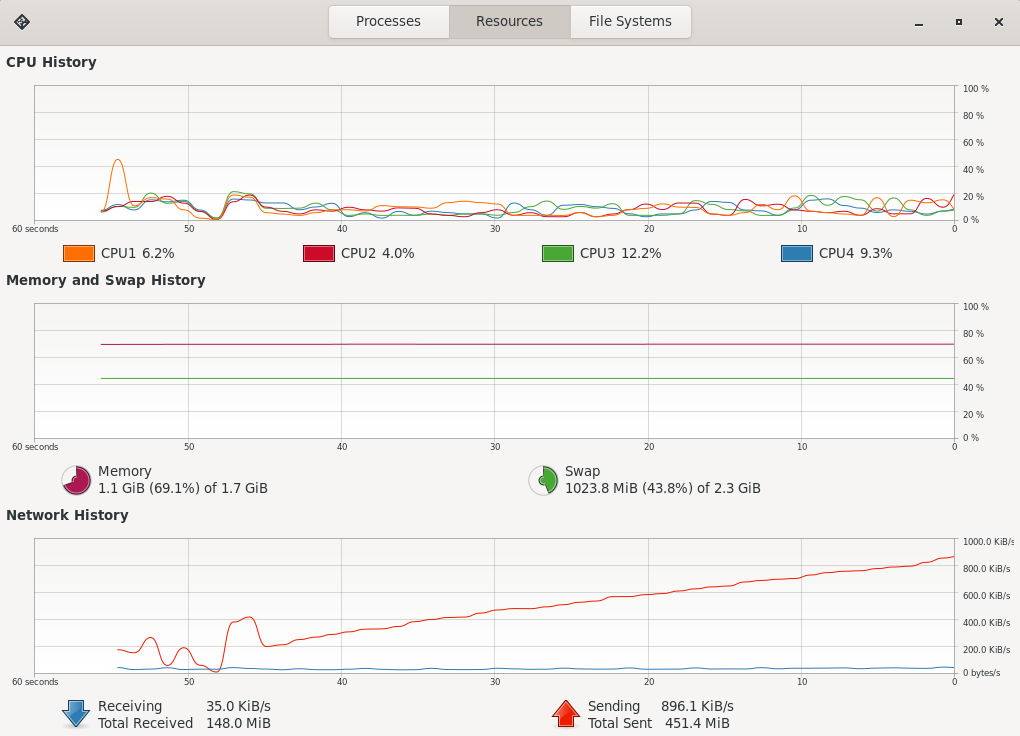This screenshot has height=736, width=1020.
Task: Maximize the System Monitor window
Action: pyautogui.click(x=958, y=21)
